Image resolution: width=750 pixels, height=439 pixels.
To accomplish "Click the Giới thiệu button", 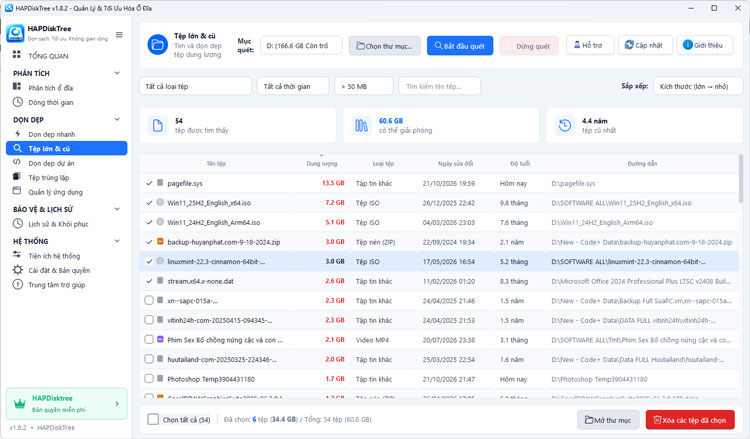I will [705, 45].
